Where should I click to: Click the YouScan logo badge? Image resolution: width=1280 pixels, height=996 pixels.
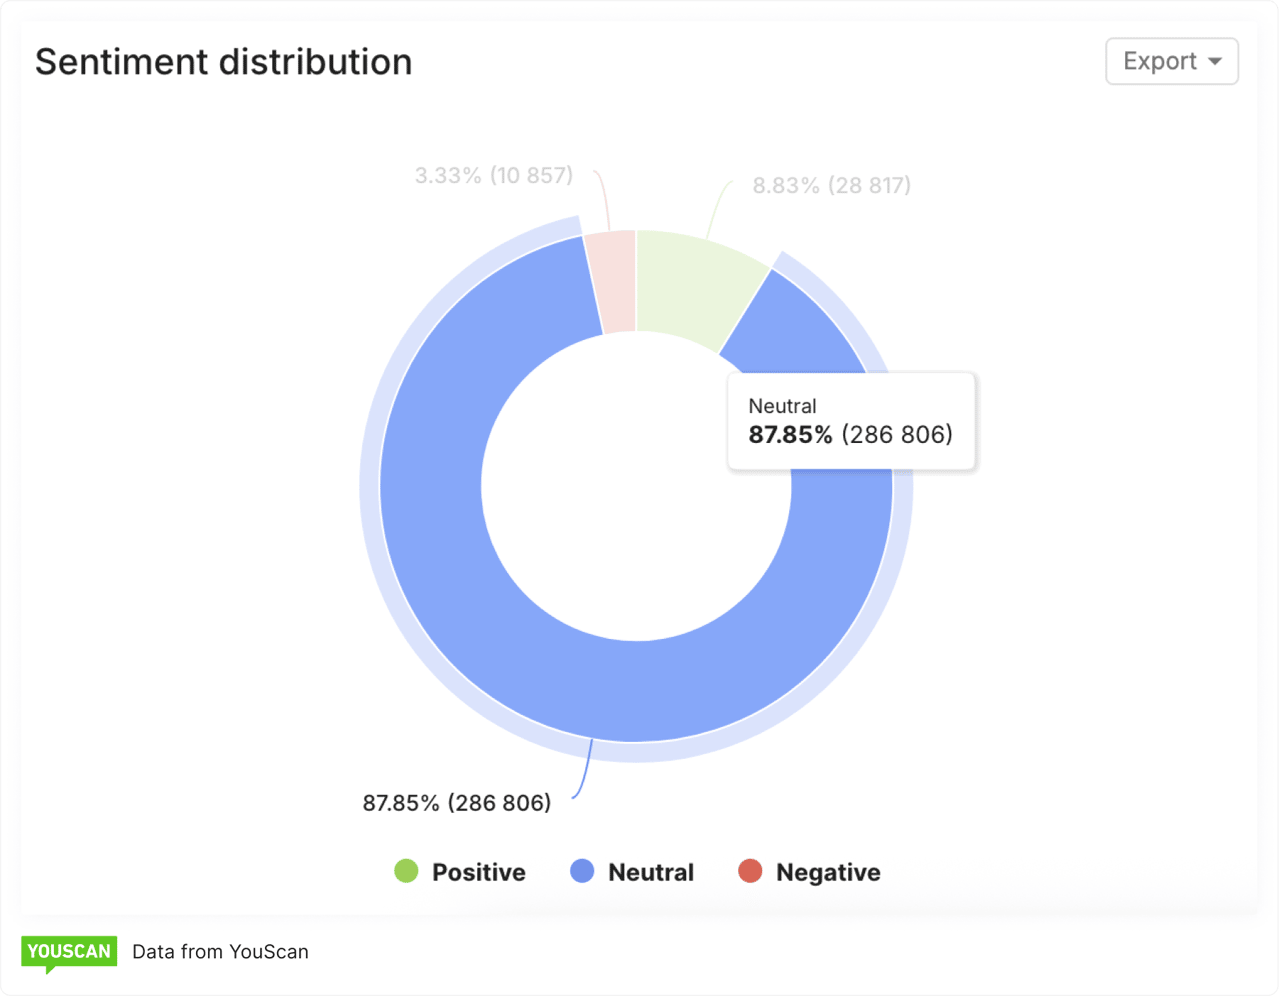pyautogui.click(x=69, y=952)
